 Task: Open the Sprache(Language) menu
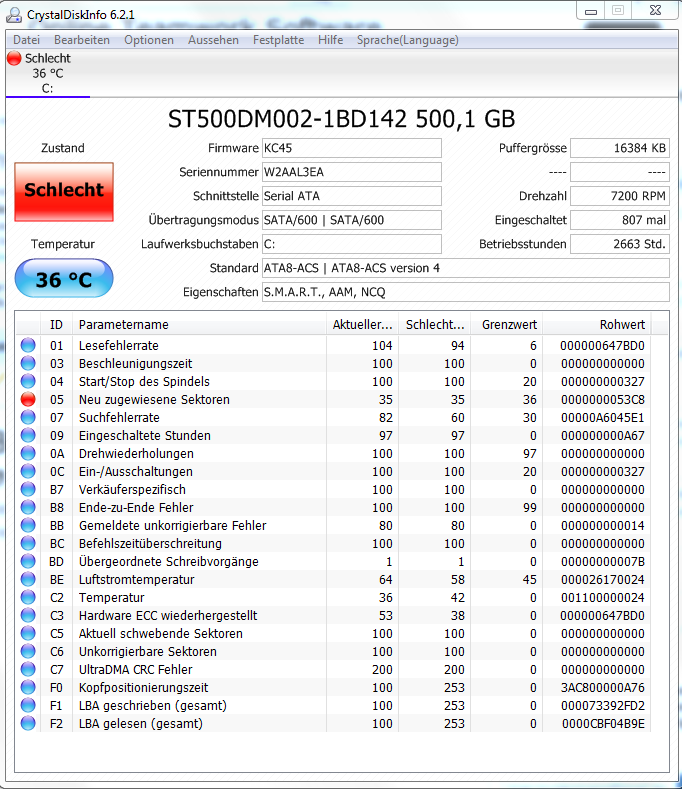407,40
